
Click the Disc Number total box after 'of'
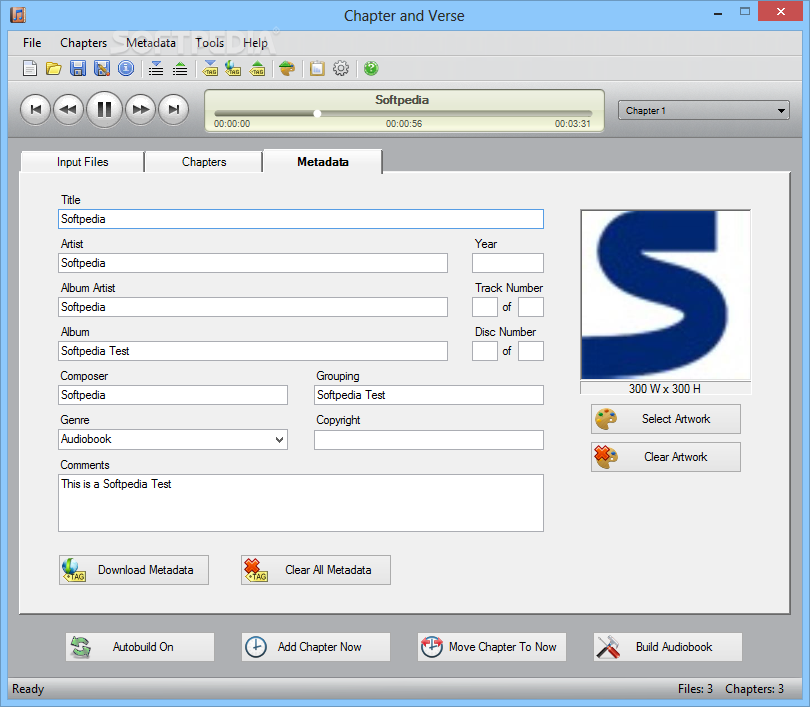click(x=531, y=351)
